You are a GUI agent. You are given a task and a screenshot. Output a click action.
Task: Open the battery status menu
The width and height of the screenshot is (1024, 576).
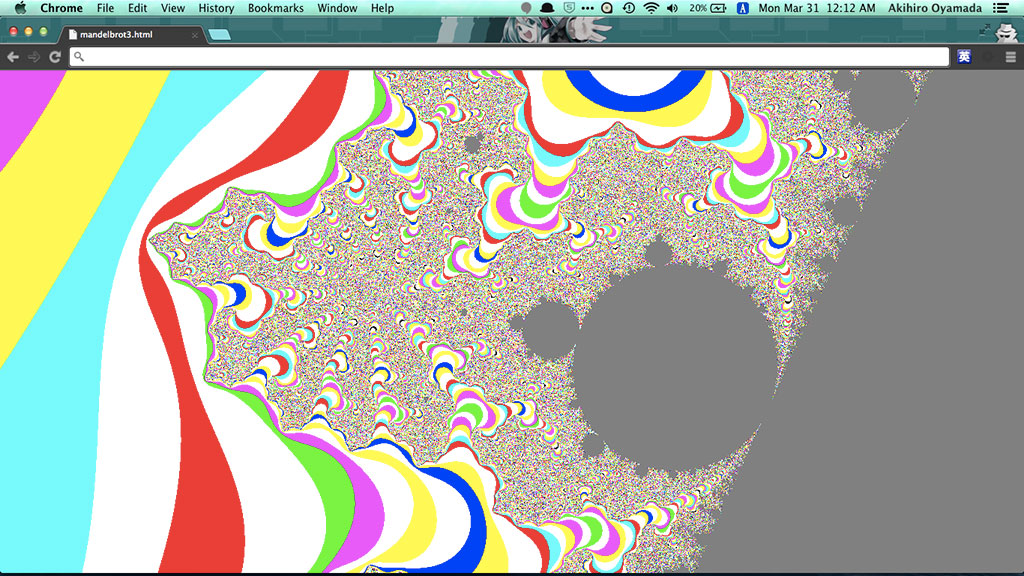click(x=709, y=8)
